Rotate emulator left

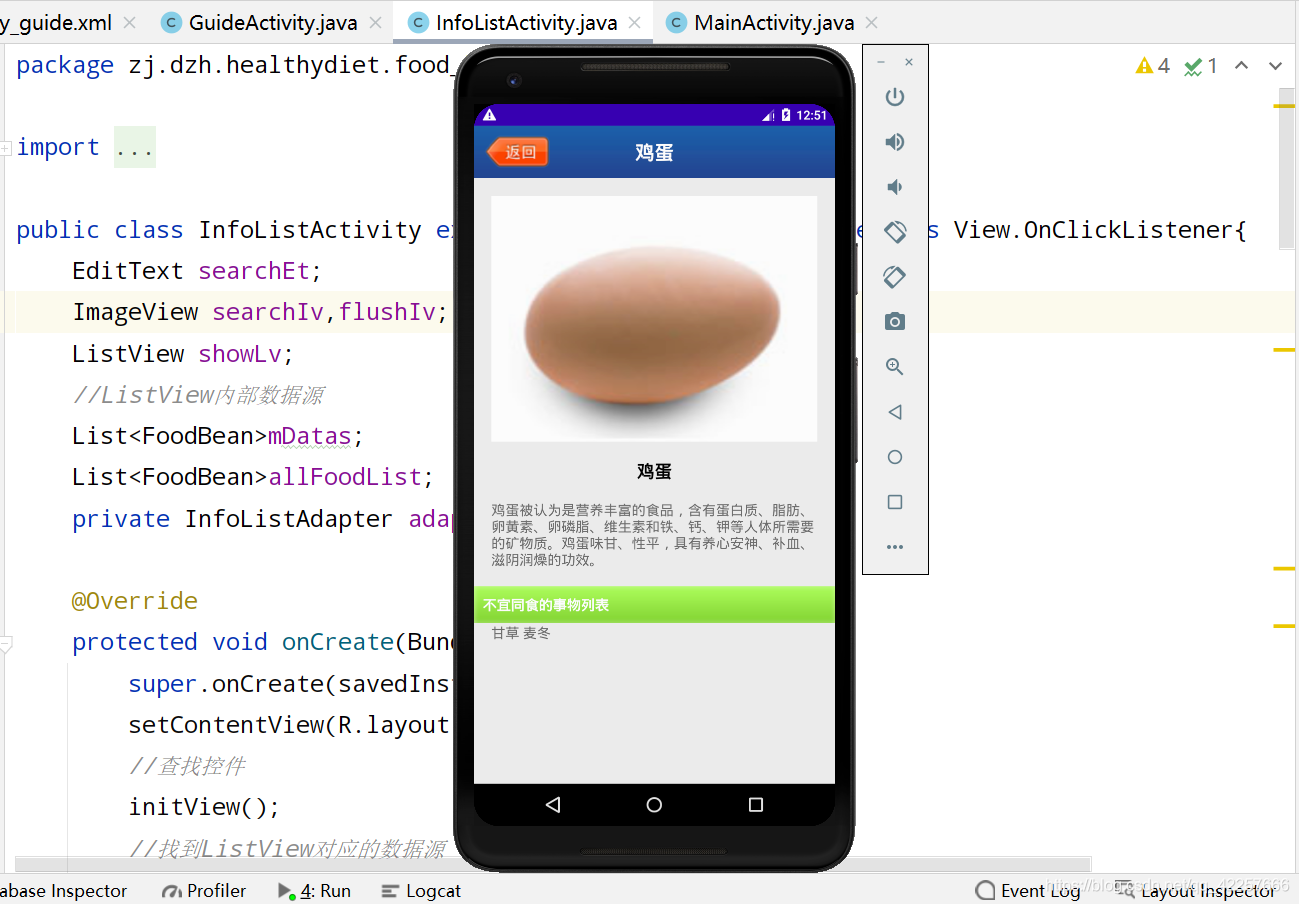tap(895, 232)
